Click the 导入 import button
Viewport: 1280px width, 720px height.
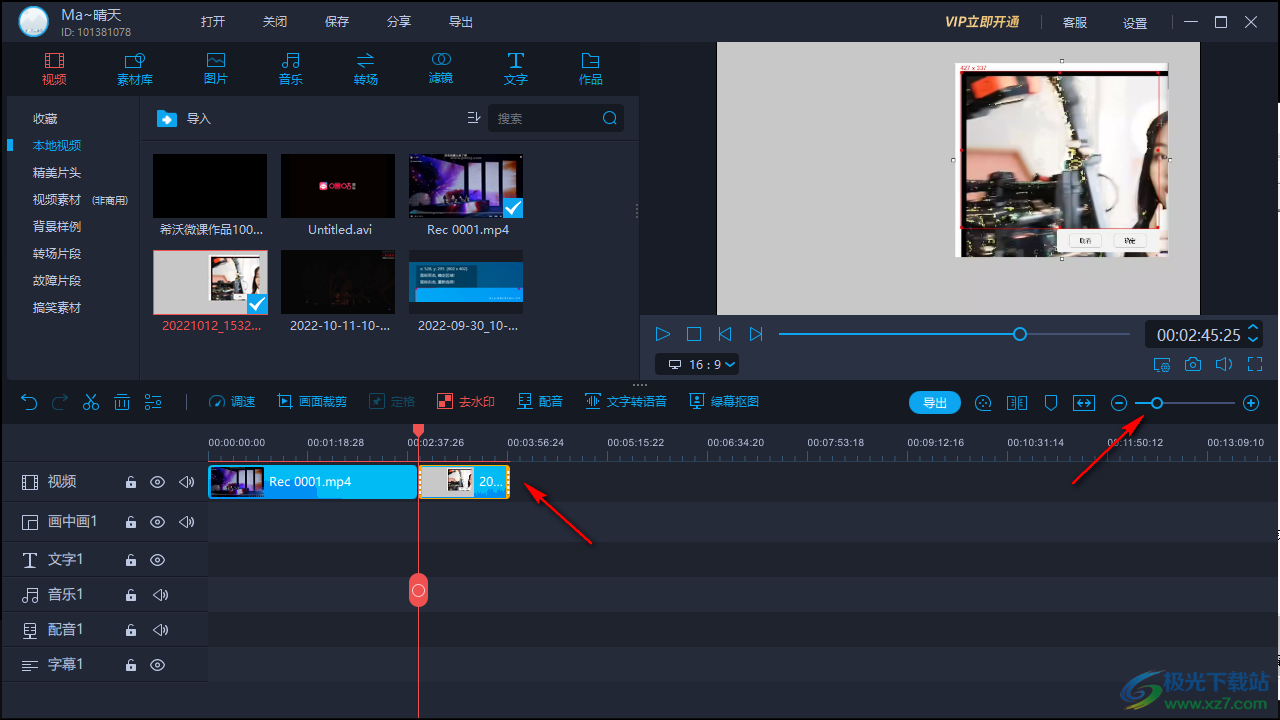(x=185, y=118)
